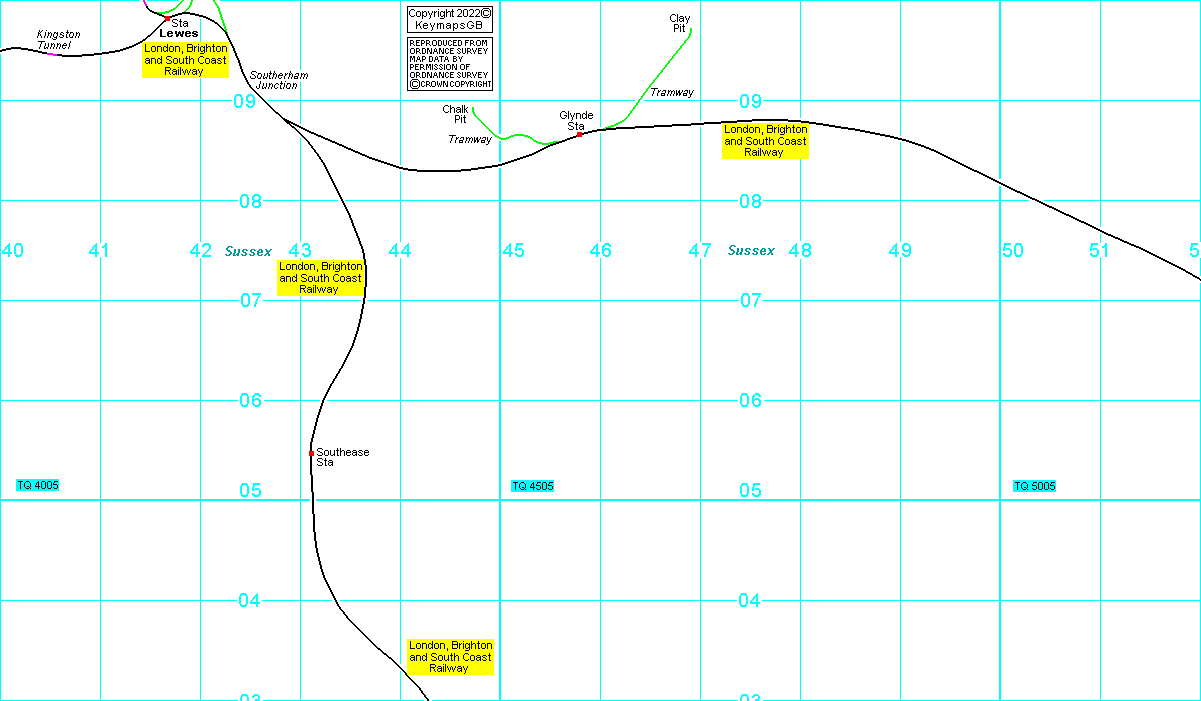
Task: Select the Clay Pit label
Action: point(679,24)
